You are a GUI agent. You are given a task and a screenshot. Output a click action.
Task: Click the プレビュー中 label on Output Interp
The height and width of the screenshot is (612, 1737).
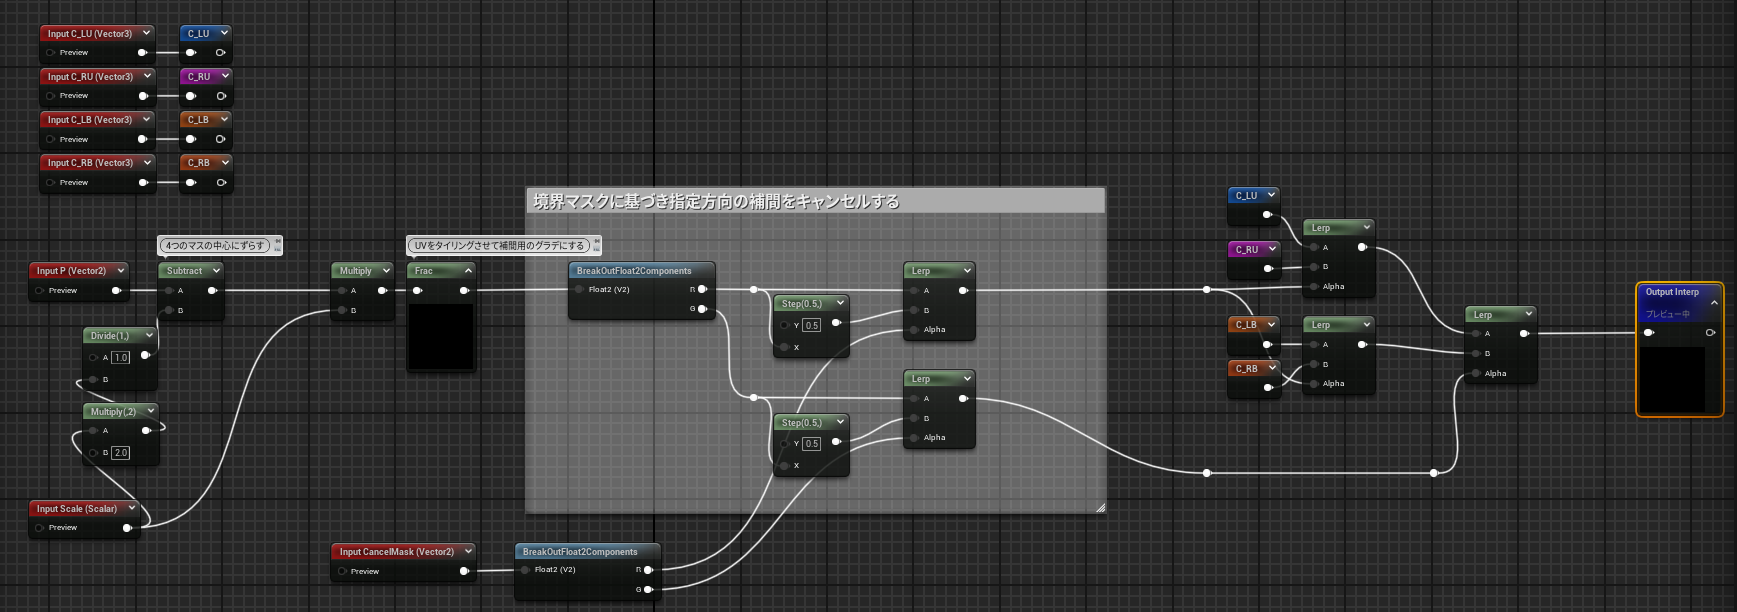1668,314
